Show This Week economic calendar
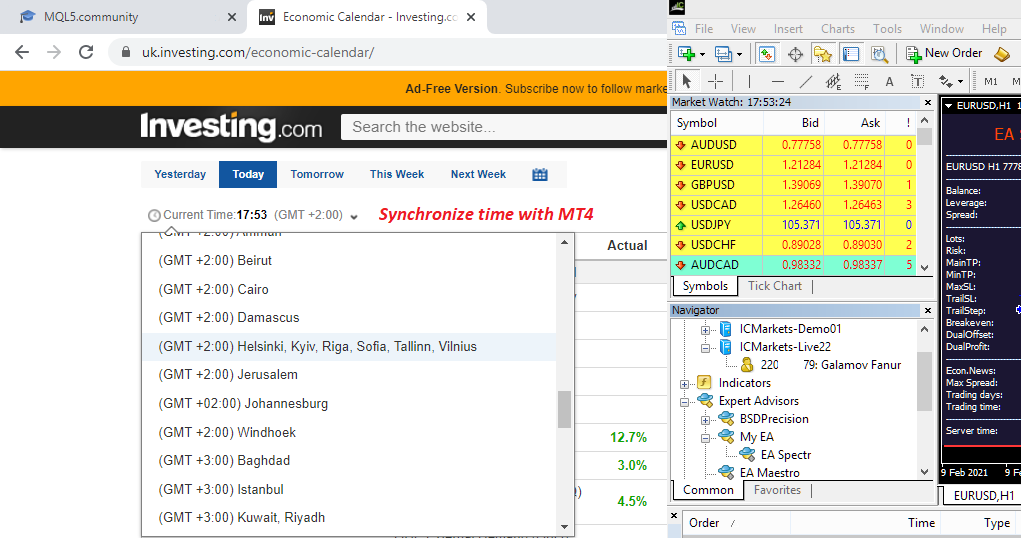The image size is (1021, 538). coord(397,175)
